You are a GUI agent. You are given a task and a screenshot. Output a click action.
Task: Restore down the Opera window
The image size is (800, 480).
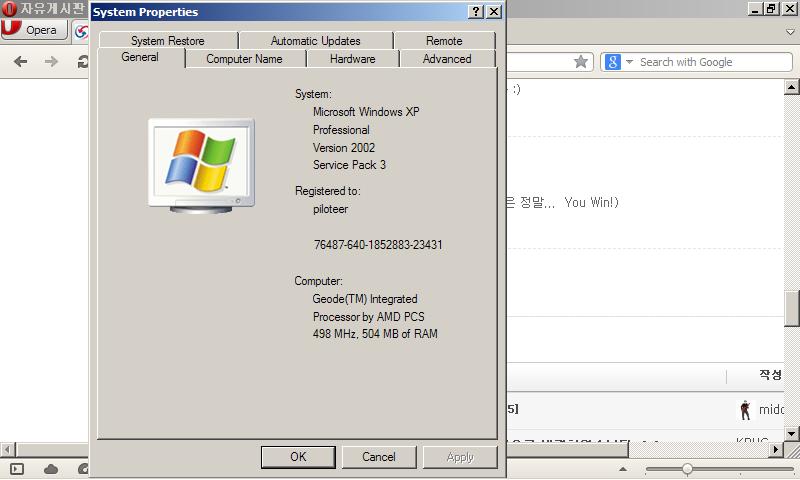click(x=771, y=9)
